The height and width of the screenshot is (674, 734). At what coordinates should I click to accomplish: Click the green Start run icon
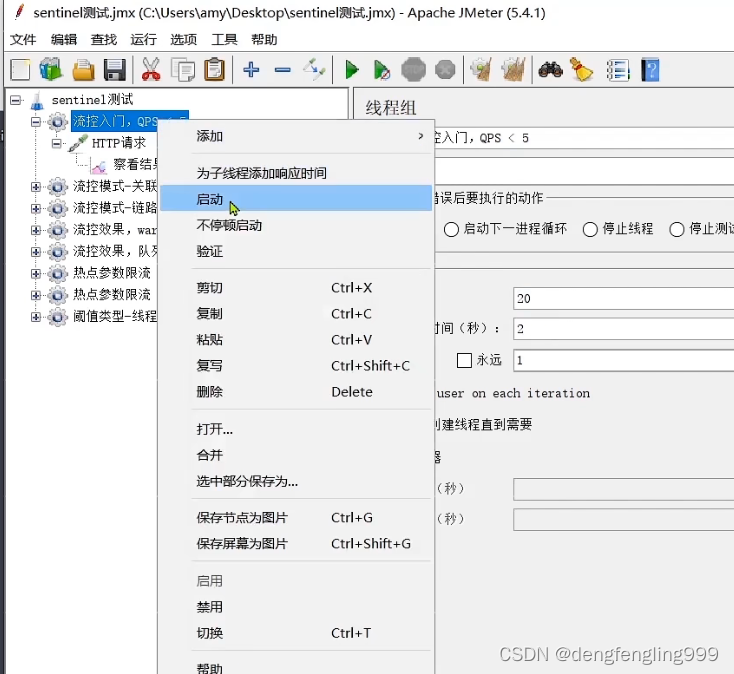[352, 70]
